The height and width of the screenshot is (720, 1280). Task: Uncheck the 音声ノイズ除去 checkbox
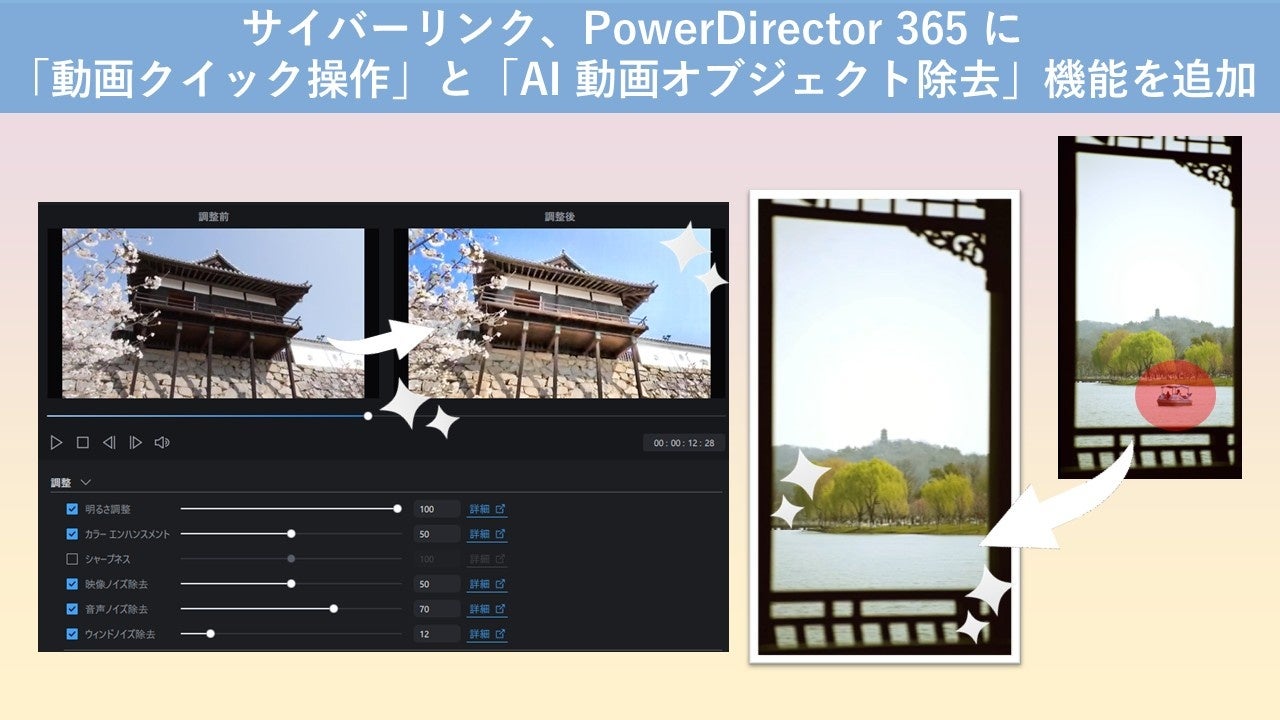pyautogui.click(x=72, y=609)
